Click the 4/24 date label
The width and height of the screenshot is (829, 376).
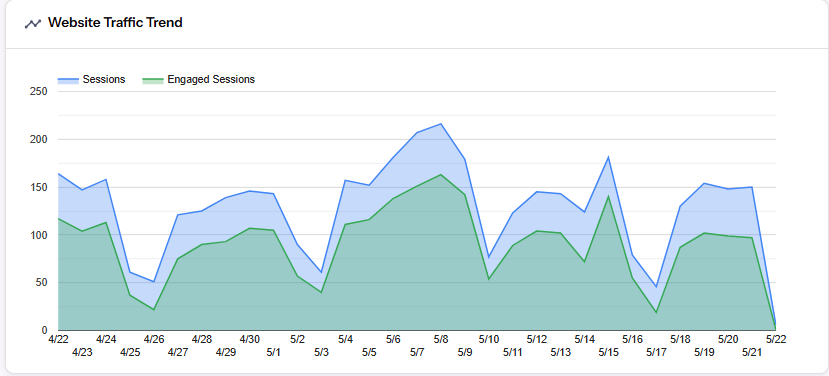pyautogui.click(x=106, y=340)
